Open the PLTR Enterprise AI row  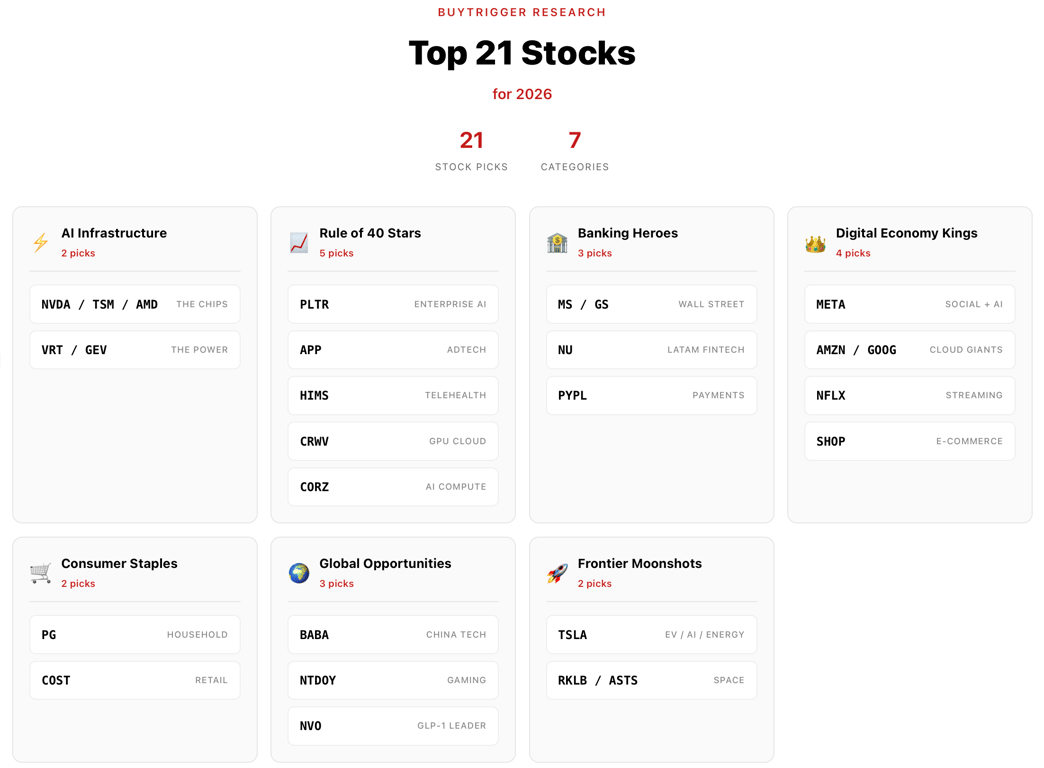coord(393,304)
